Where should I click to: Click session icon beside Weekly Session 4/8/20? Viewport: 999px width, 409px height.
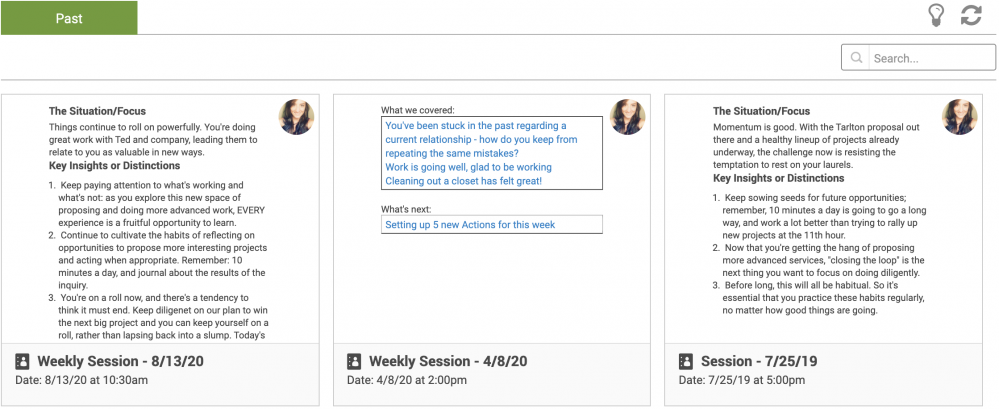(354, 361)
